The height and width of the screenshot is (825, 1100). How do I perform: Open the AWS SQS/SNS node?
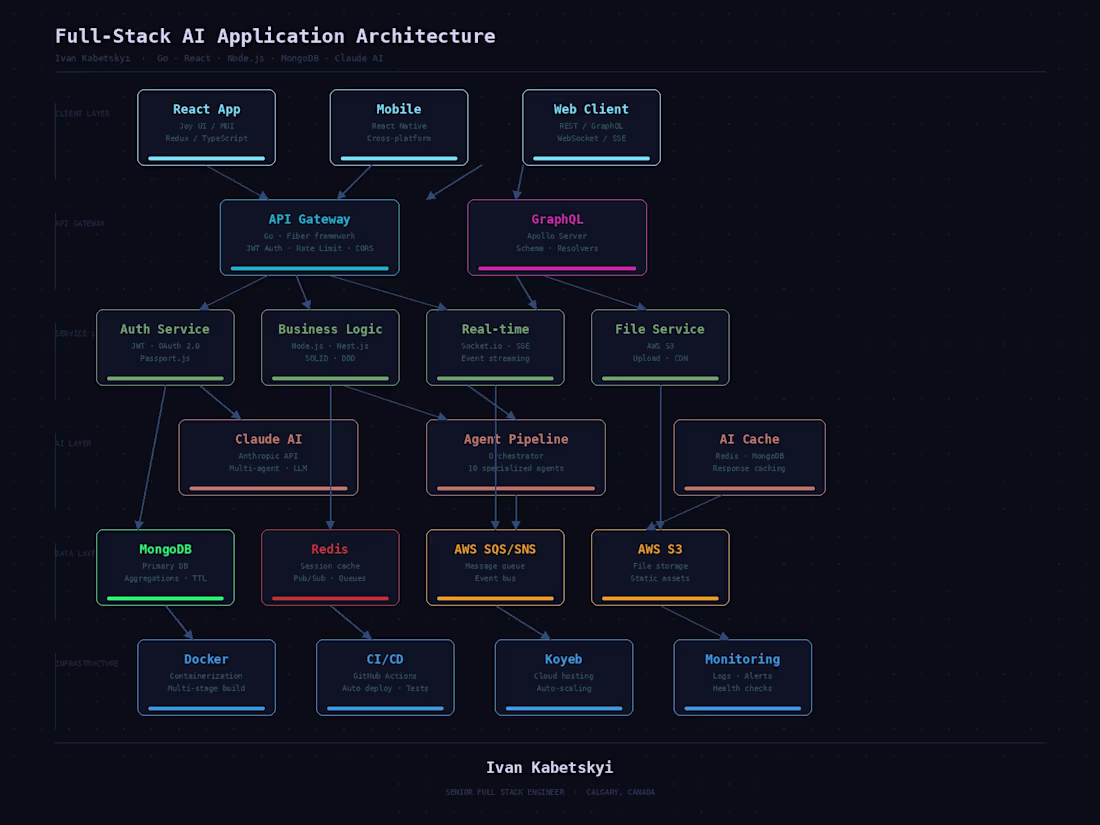(495, 566)
